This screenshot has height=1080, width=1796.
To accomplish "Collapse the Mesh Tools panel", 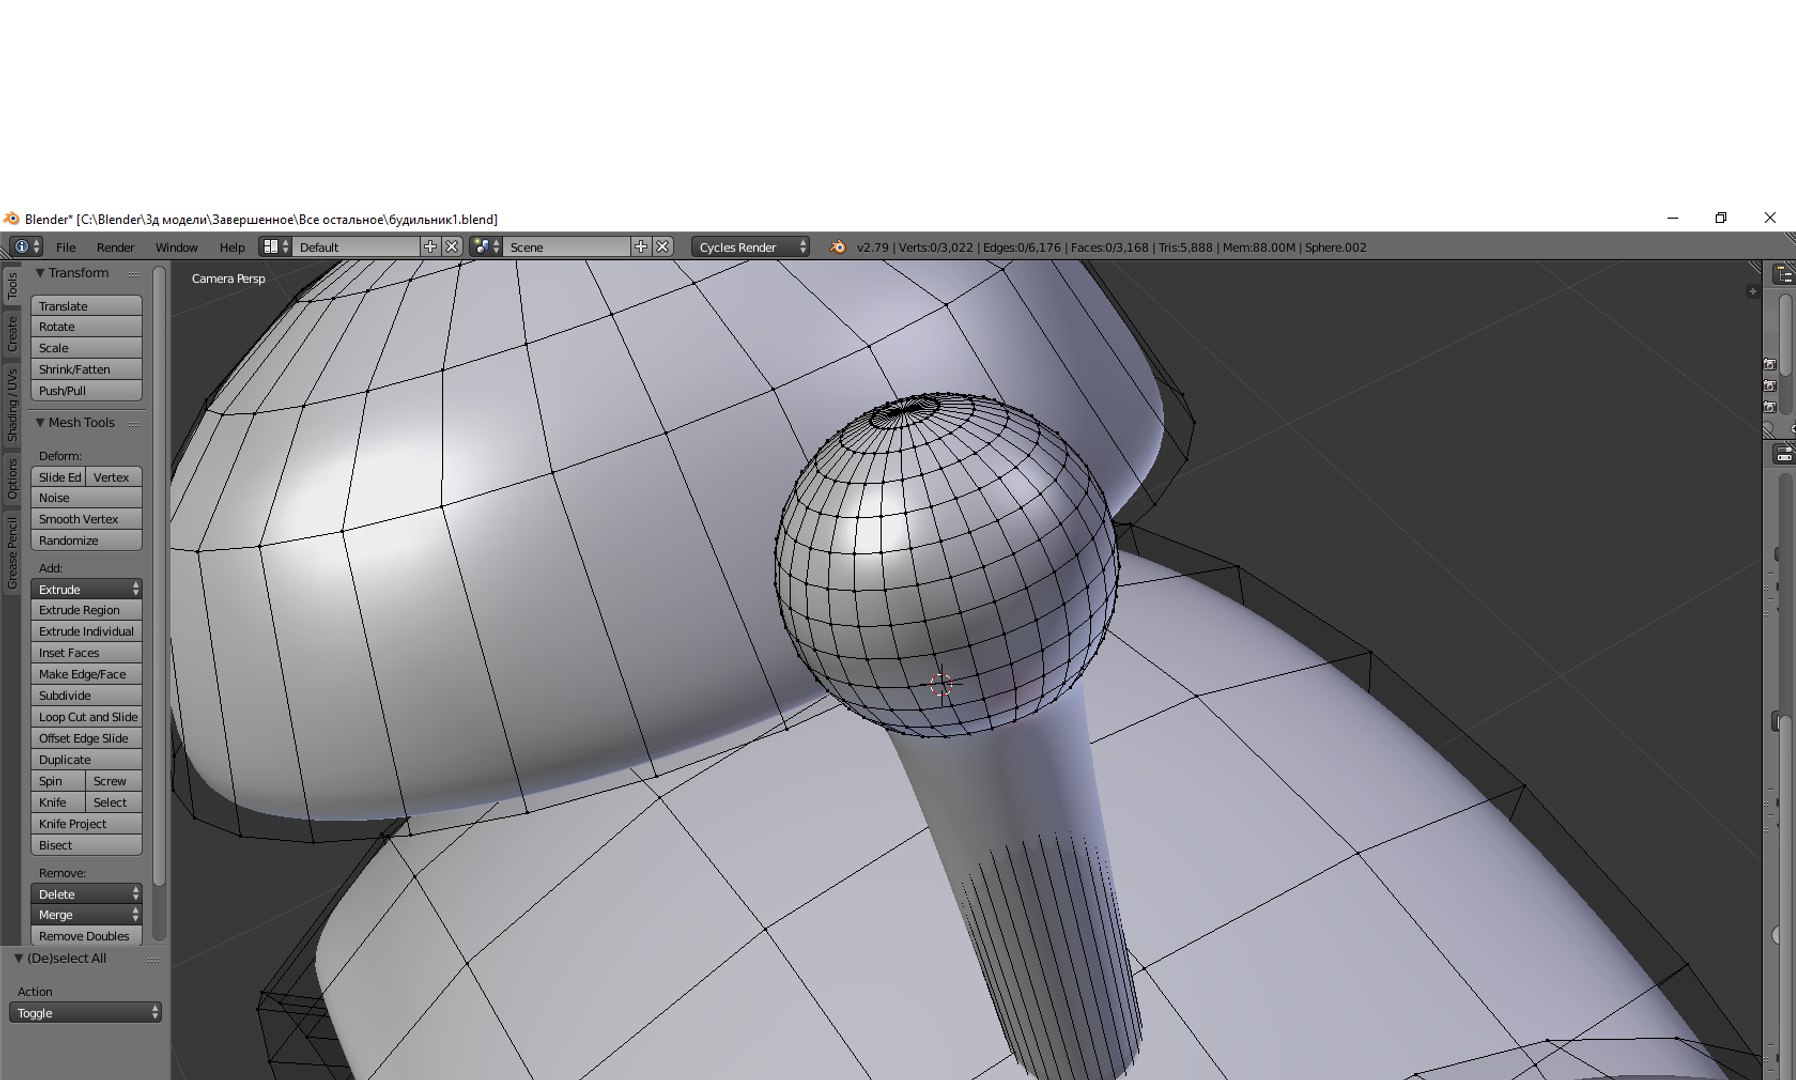I will point(40,423).
